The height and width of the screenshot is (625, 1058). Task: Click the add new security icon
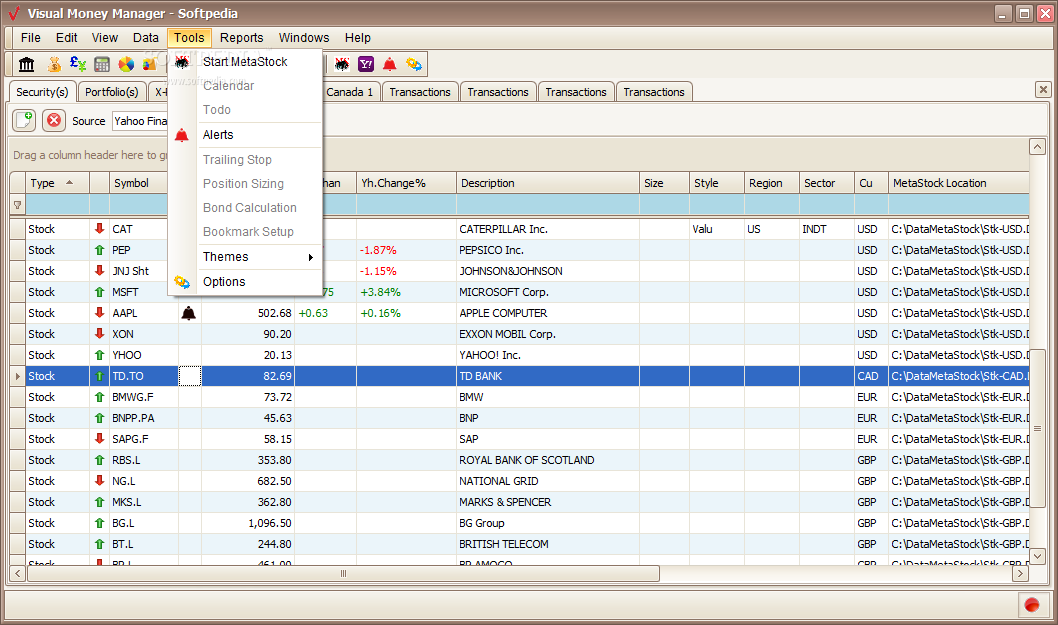click(24, 121)
